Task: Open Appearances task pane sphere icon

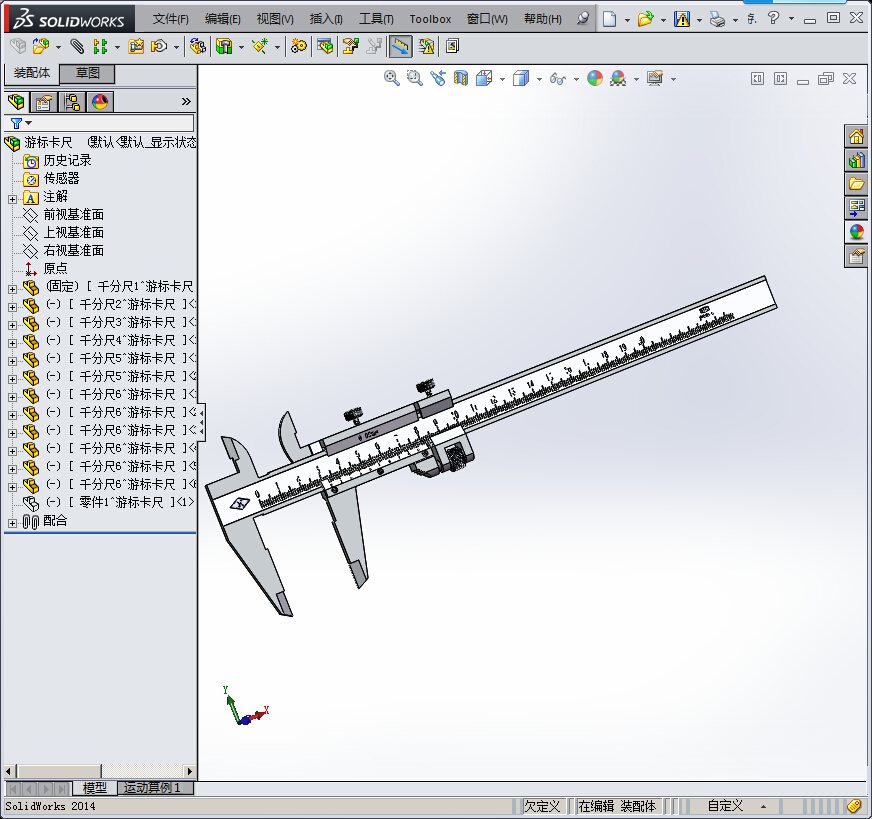Action: pos(856,232)
